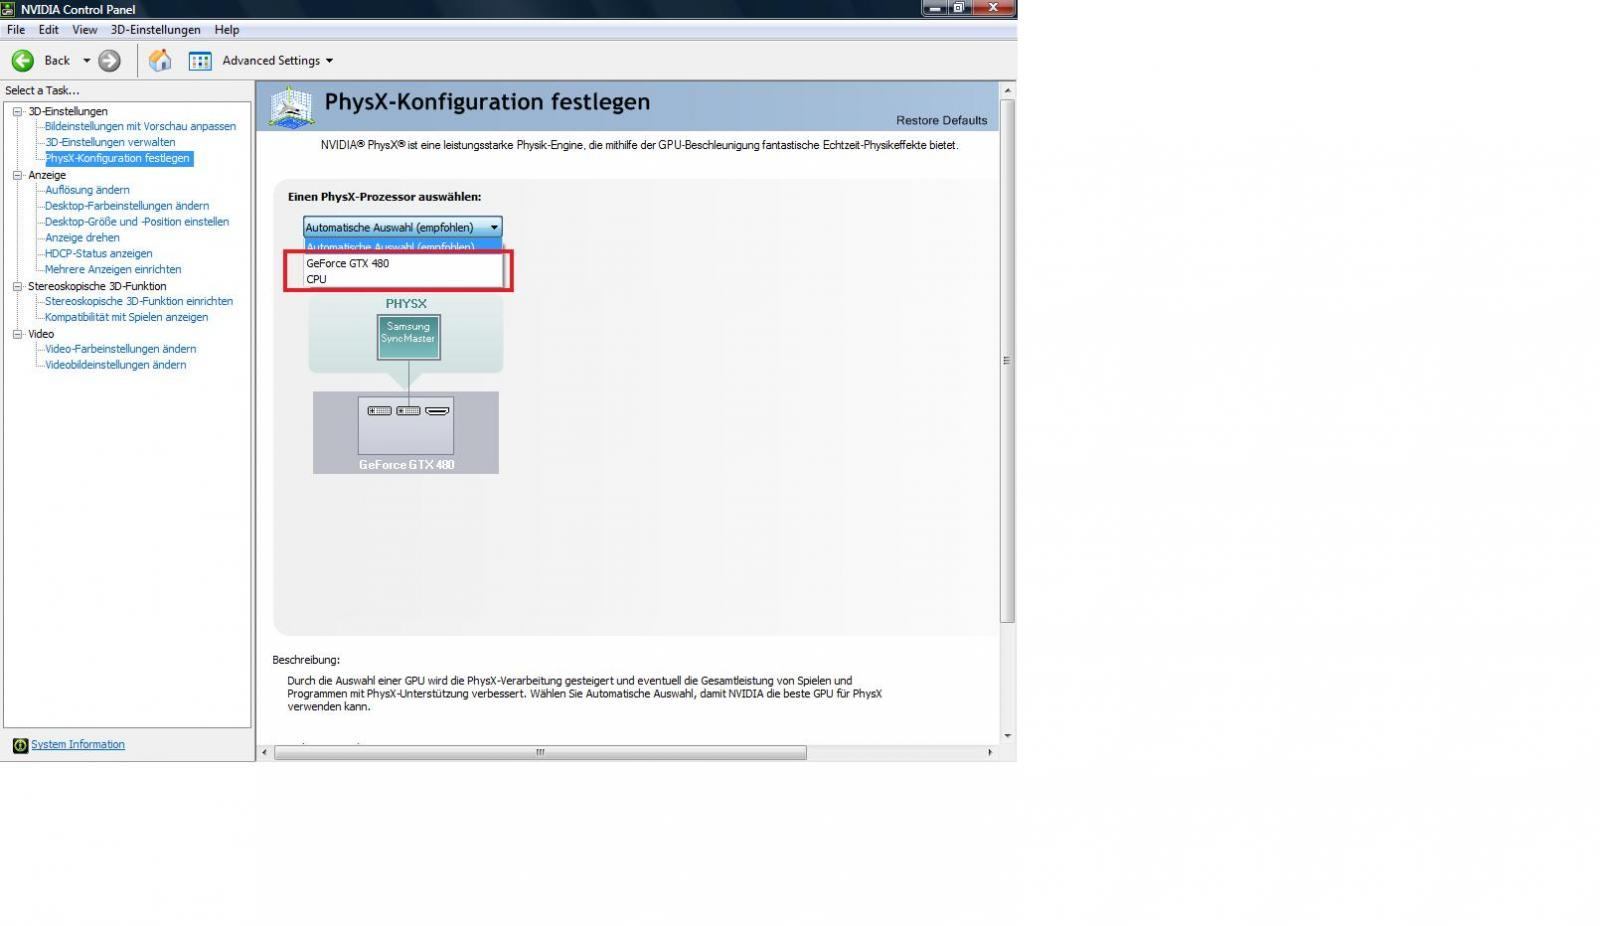
Task: Open the Edit menu
Action: point(48,30)
